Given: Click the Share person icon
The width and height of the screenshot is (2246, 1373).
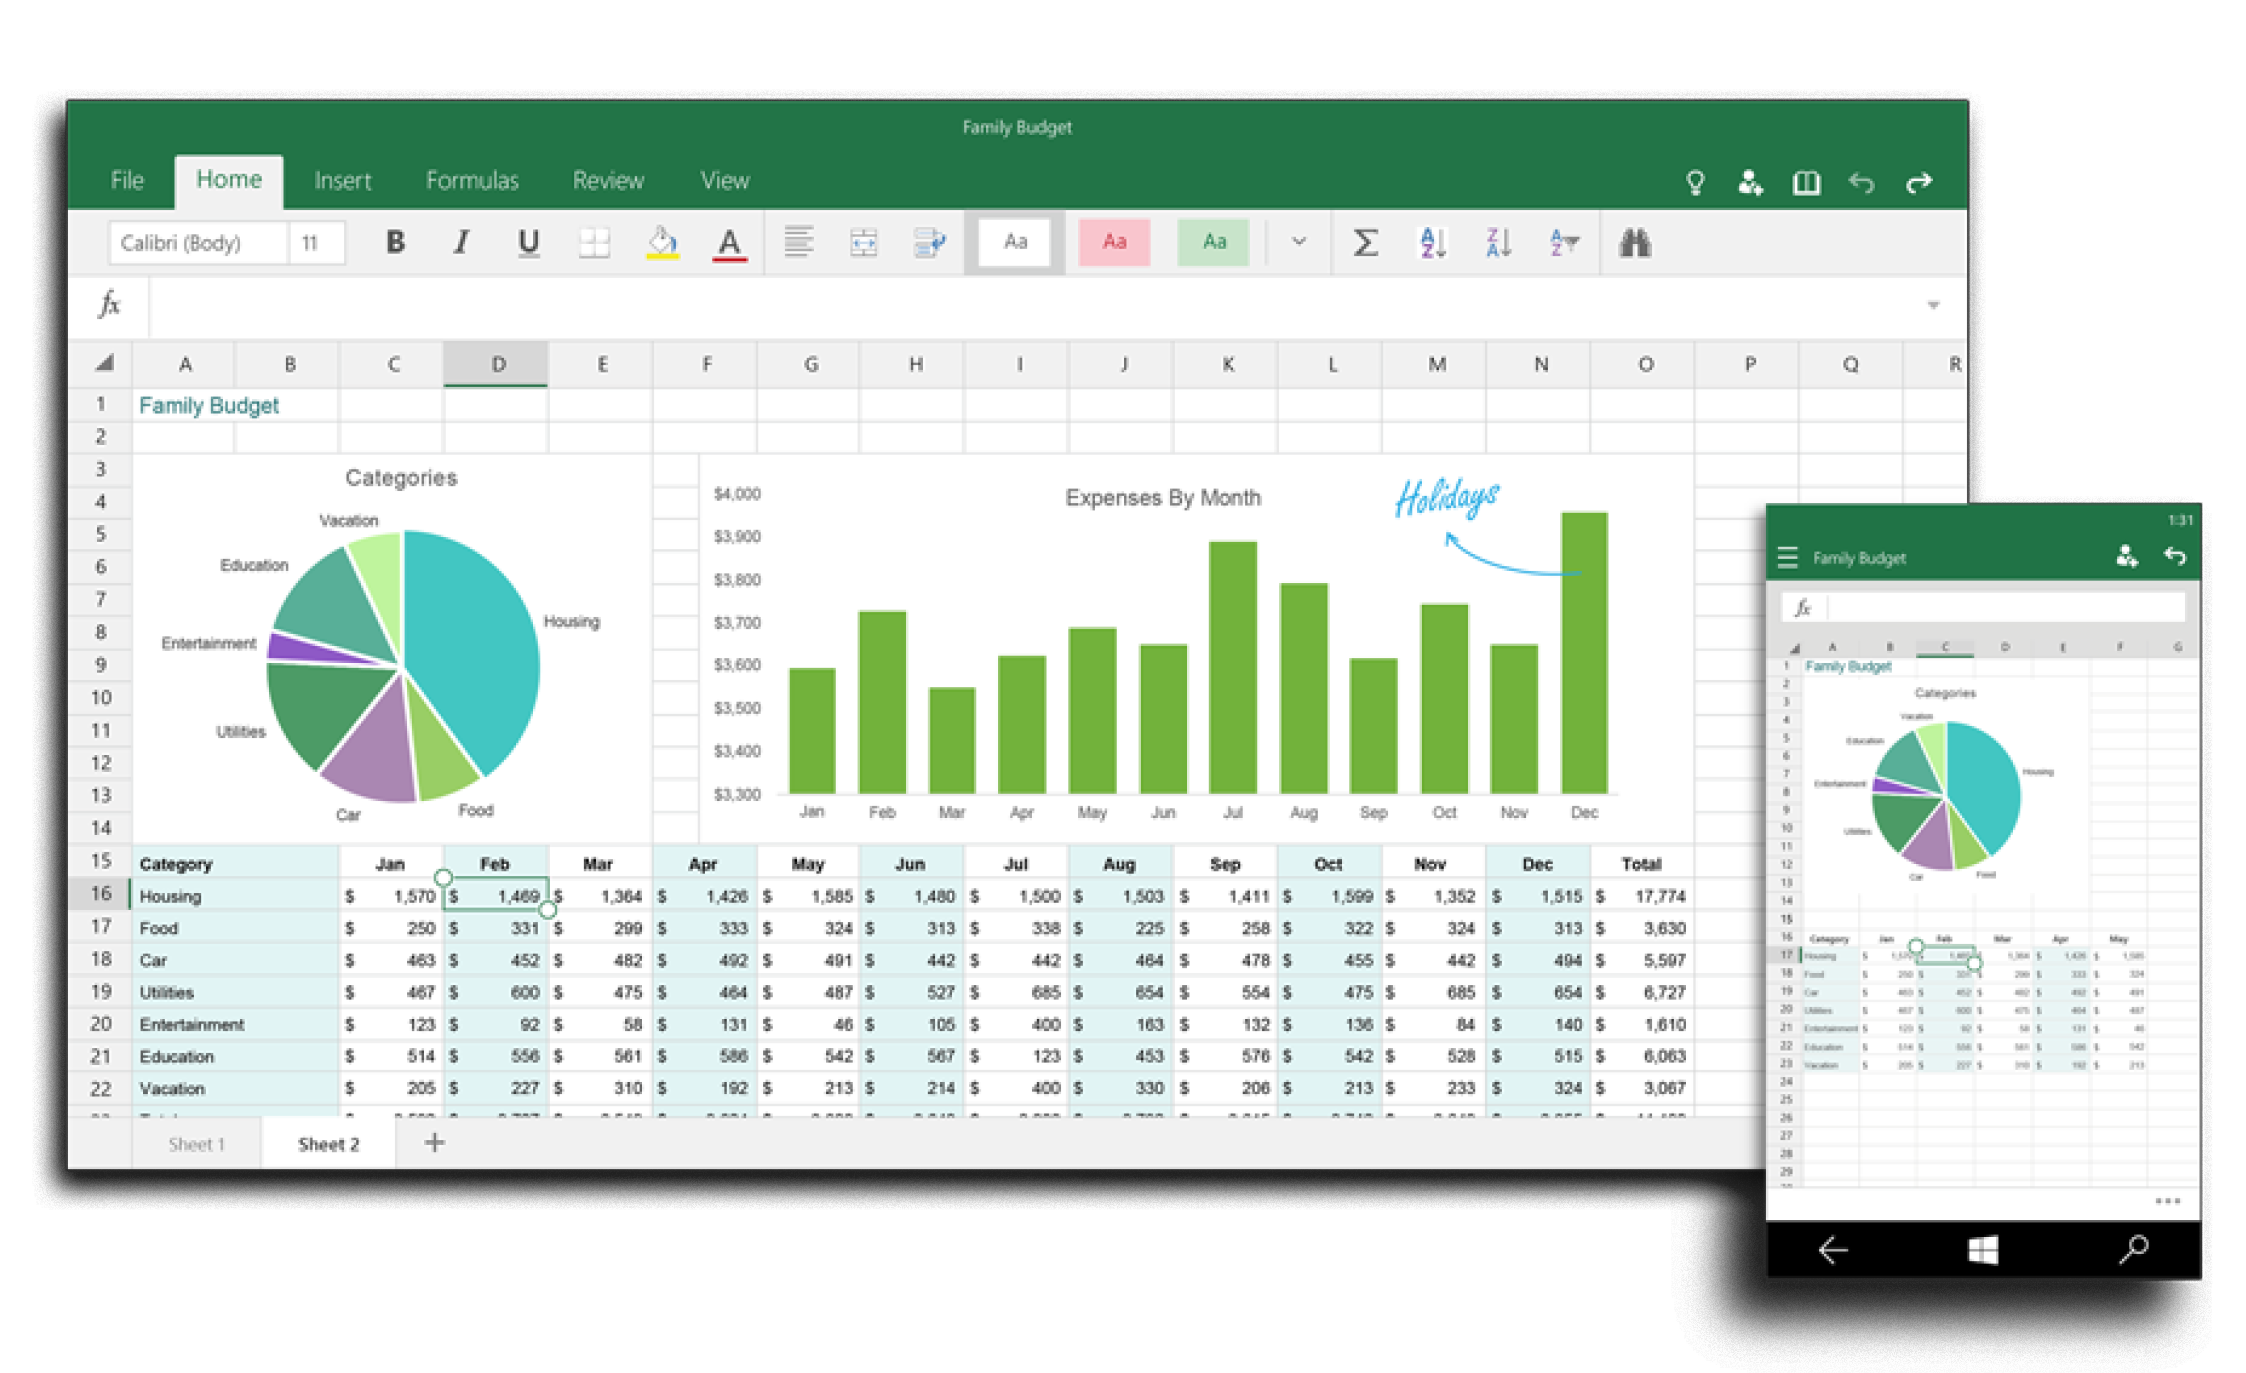Looking at the screenshot, I should 1750,182.
